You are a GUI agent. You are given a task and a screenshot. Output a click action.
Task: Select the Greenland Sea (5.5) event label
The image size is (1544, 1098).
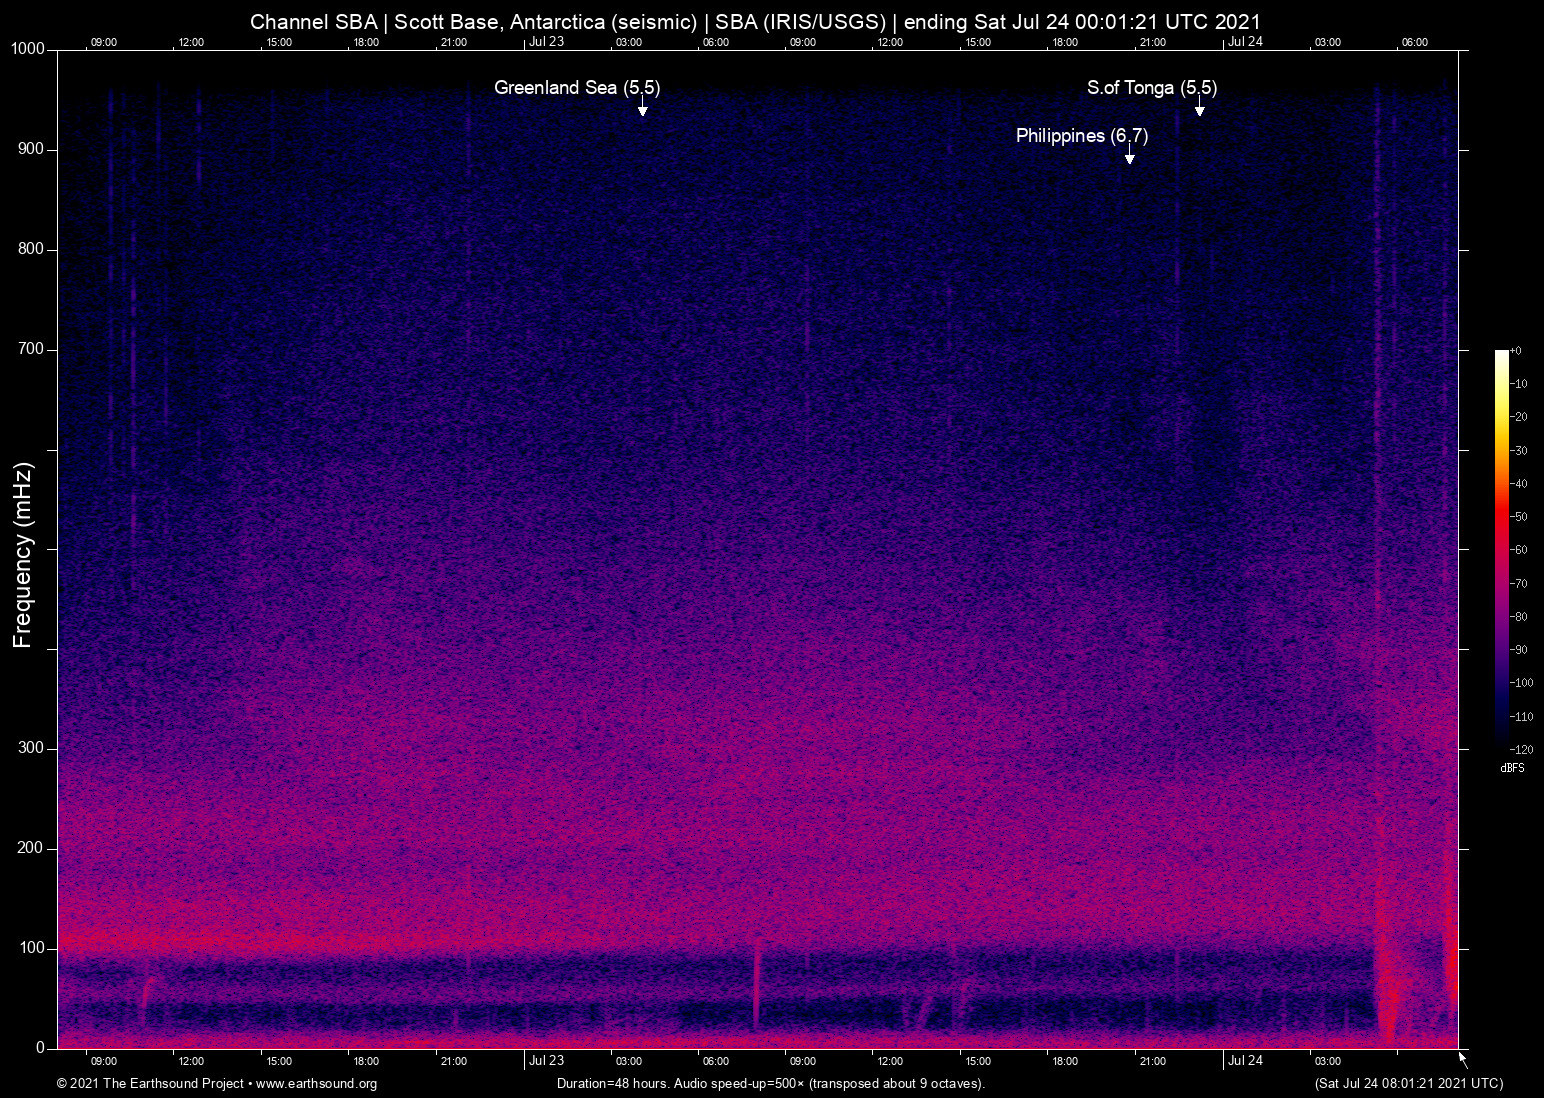coord(577,88)
